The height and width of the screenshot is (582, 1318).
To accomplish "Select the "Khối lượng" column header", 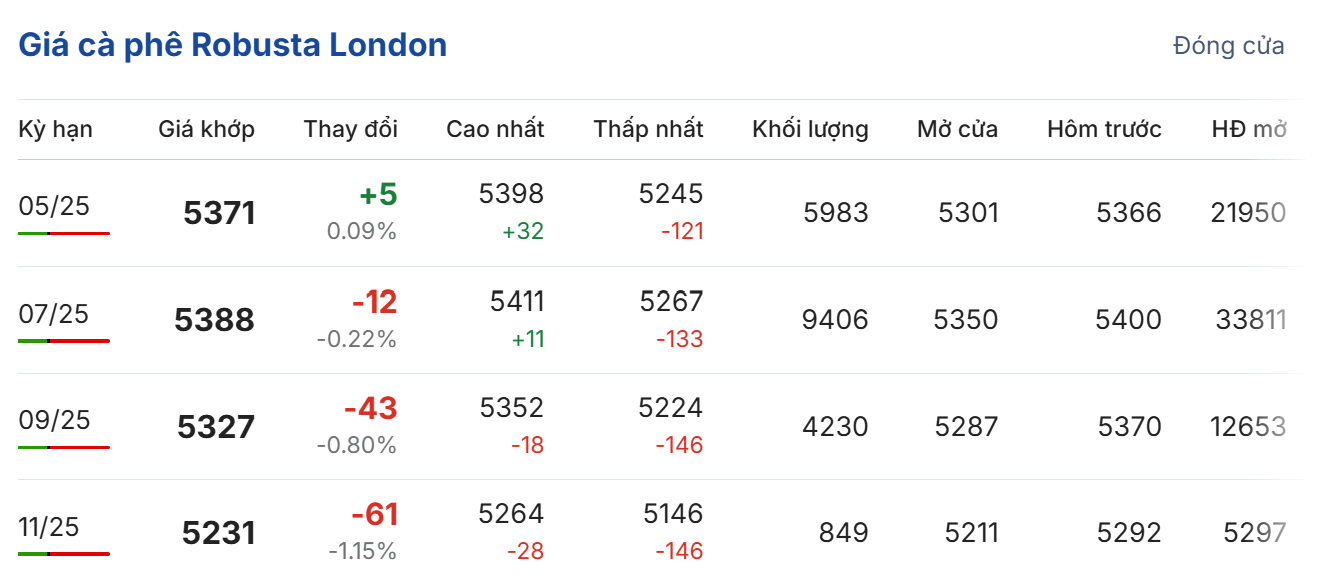I will coord(810,129).
